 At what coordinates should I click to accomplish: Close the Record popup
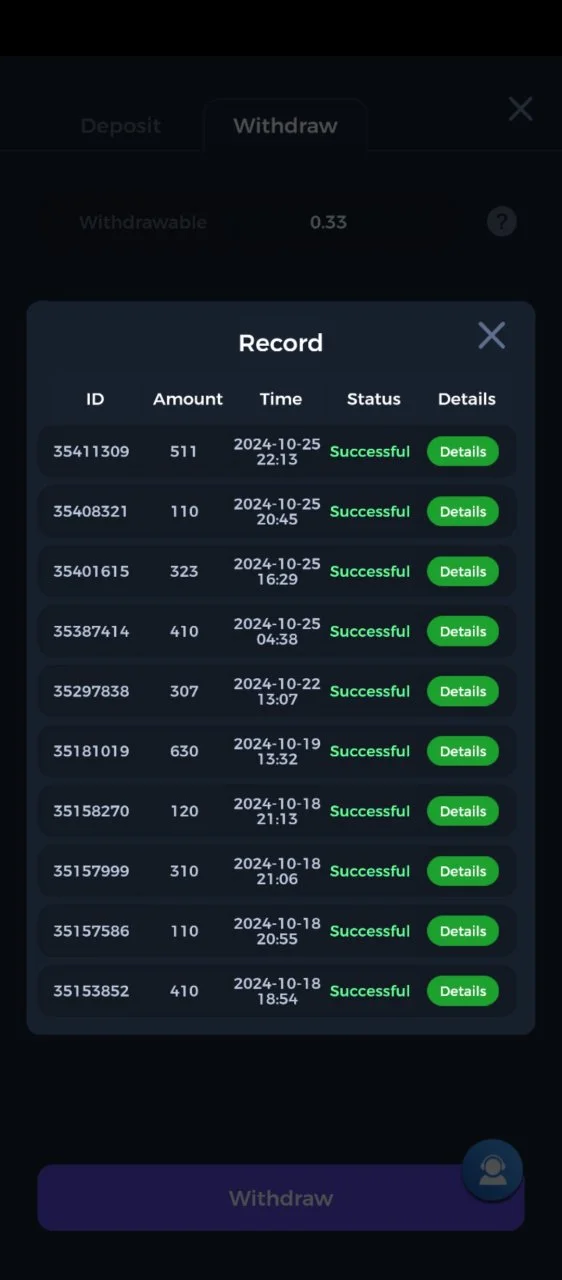click(491, 335)
